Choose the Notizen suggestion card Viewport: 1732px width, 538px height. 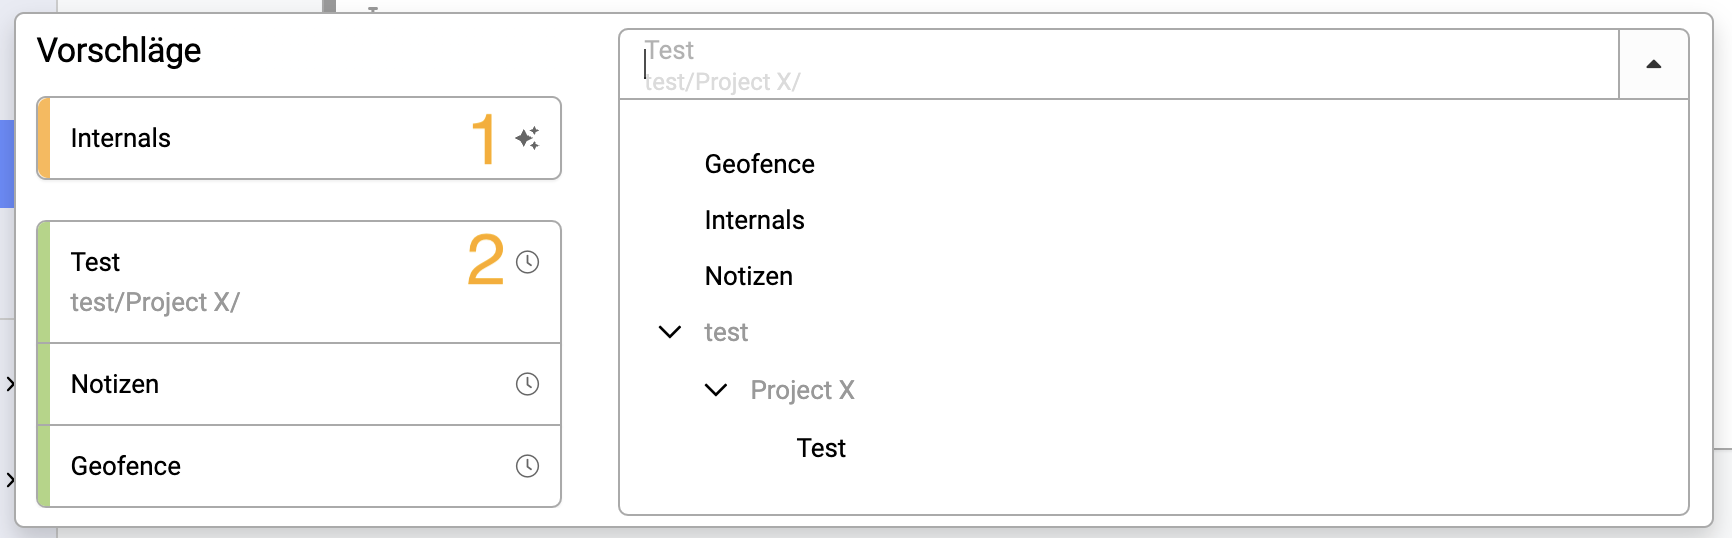point(299,384)
